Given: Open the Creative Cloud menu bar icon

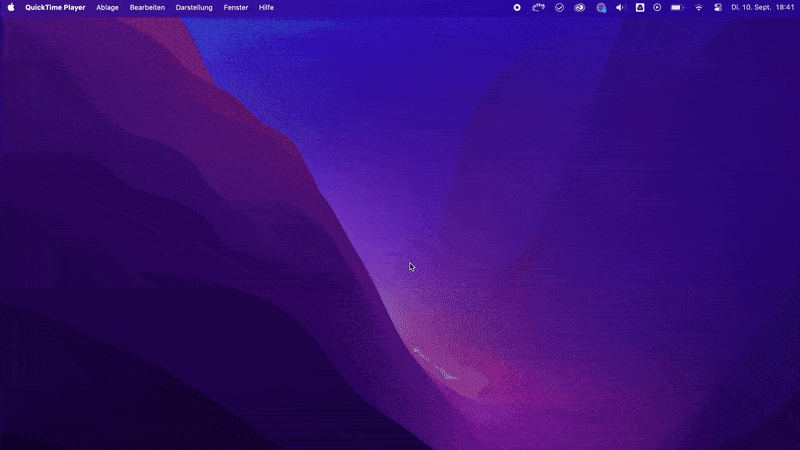Looking at the screenshot, I should [580, 7].
